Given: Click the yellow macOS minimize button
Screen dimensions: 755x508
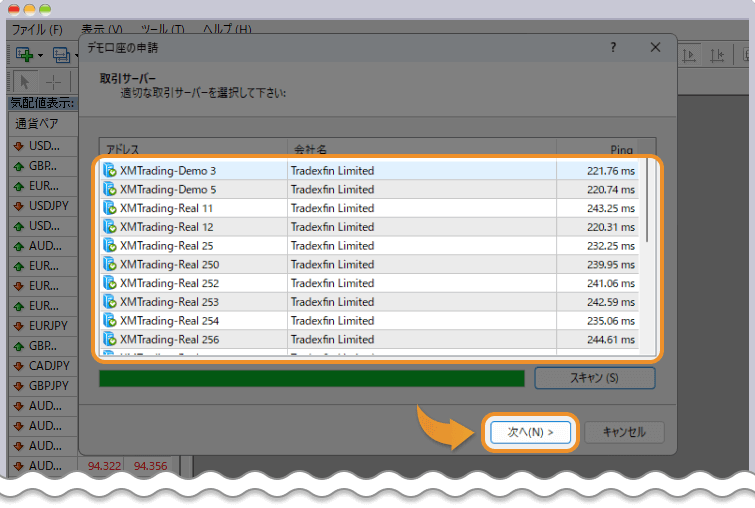Looking at the screenshot, I should tap(29, 9).
